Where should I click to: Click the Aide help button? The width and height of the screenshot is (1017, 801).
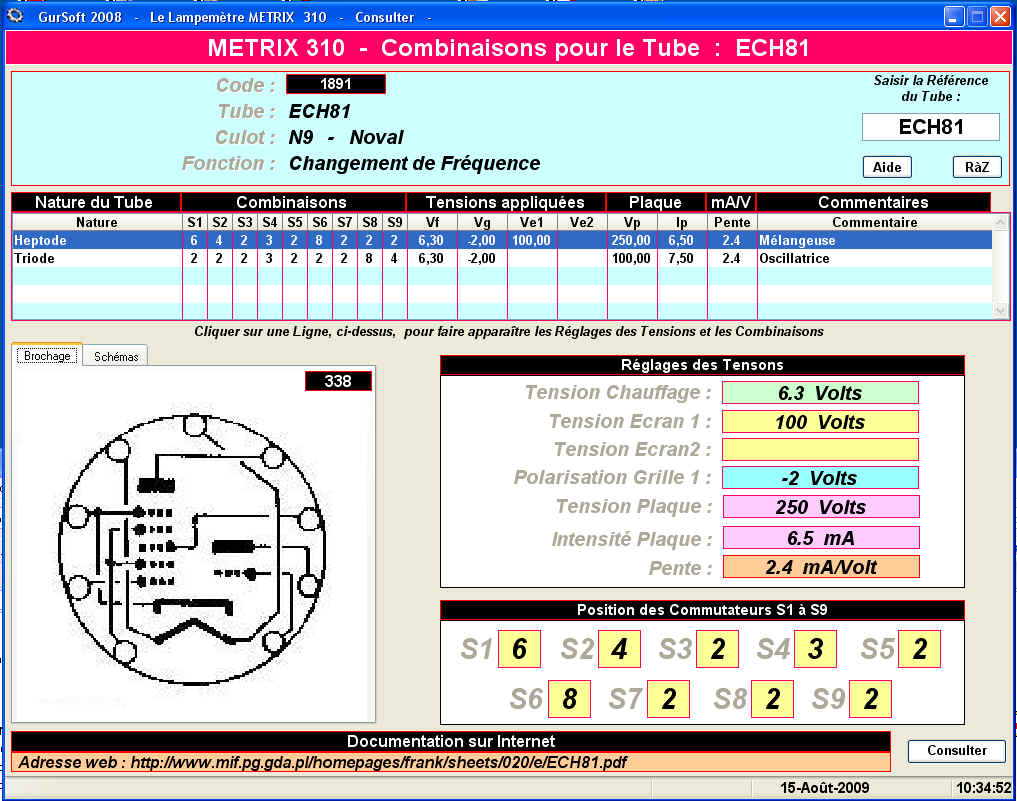click(887, 167)
